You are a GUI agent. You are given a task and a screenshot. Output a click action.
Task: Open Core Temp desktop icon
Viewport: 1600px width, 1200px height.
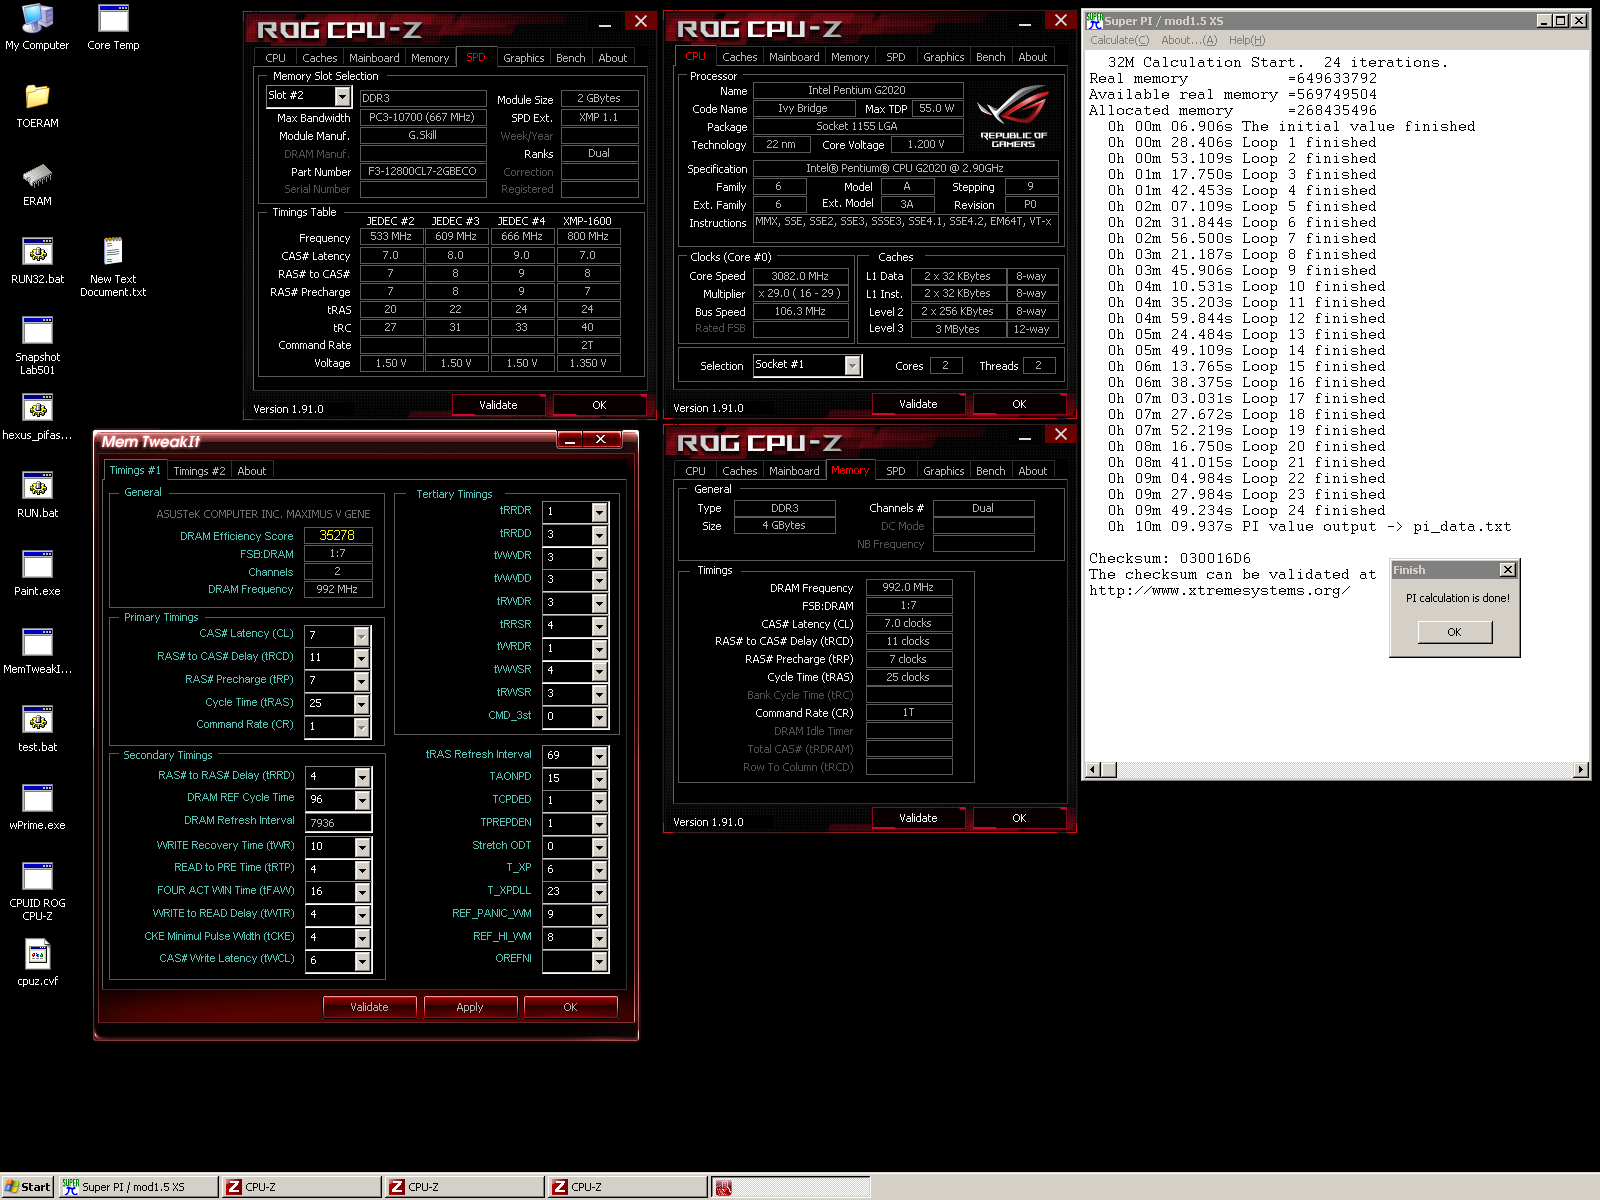pyautogui.click(x=113, y=27)
